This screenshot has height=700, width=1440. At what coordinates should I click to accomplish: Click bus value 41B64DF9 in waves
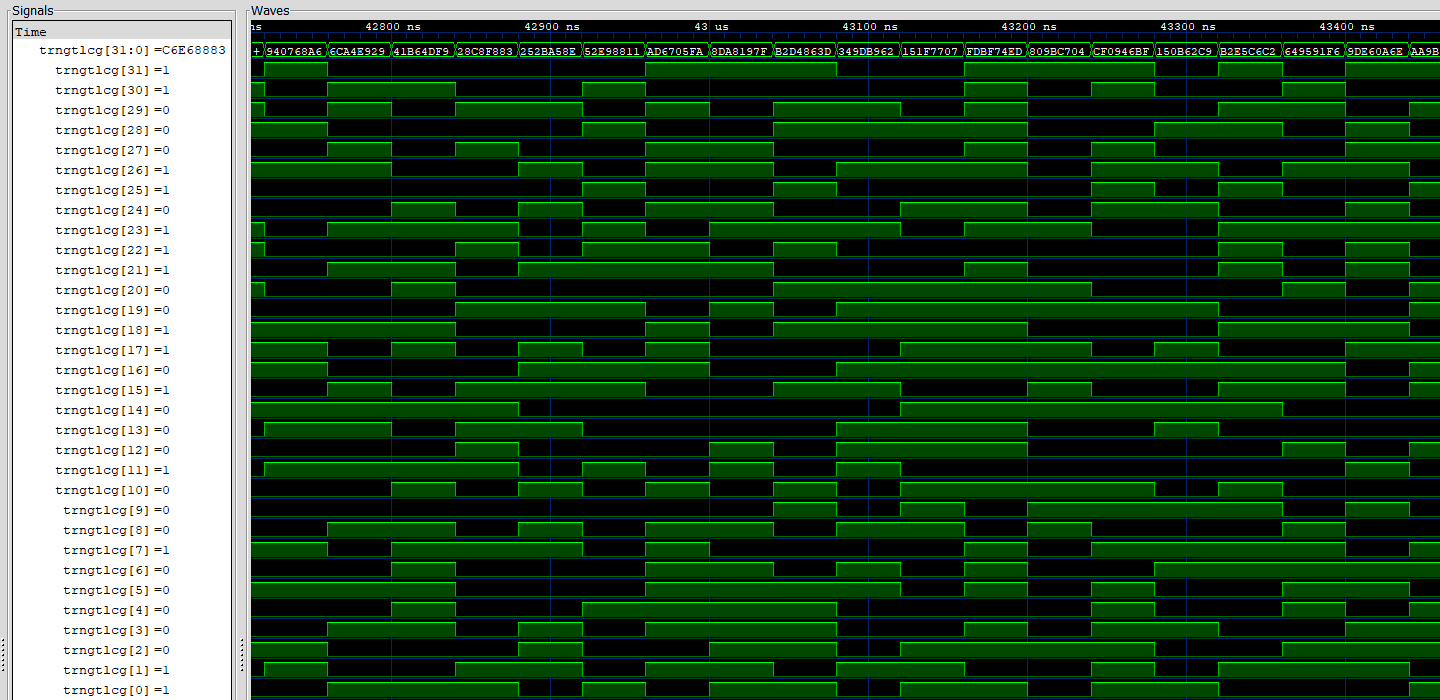pyautogui.click(x=422, y=50)
